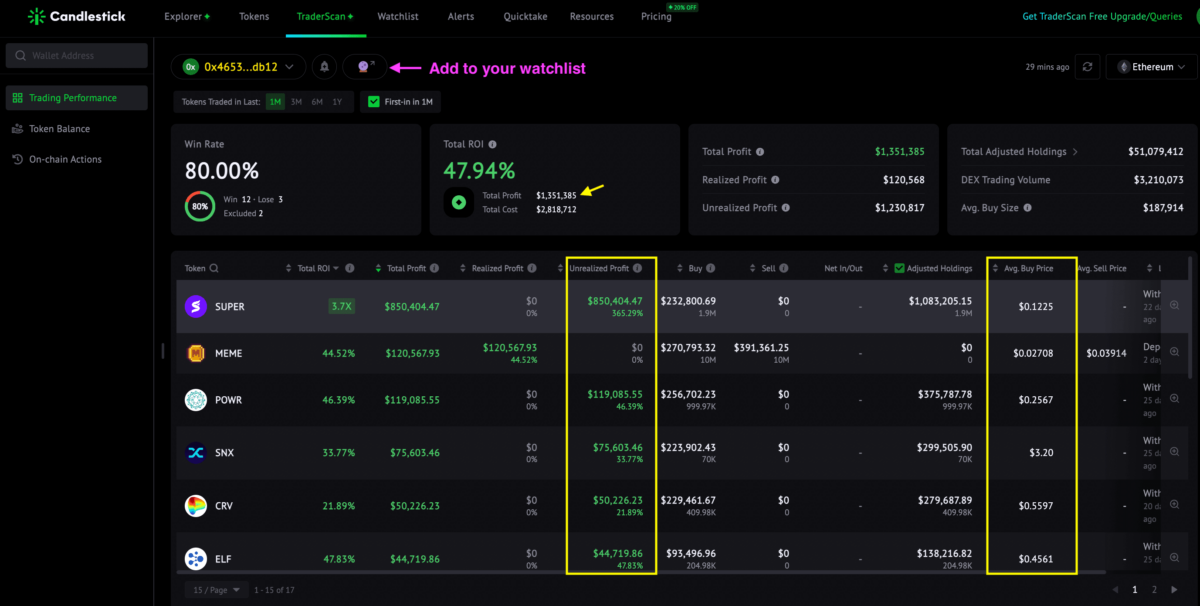Click the Candlestick logo
This screenshot has width=1200, height=606.
click(82, 17)
